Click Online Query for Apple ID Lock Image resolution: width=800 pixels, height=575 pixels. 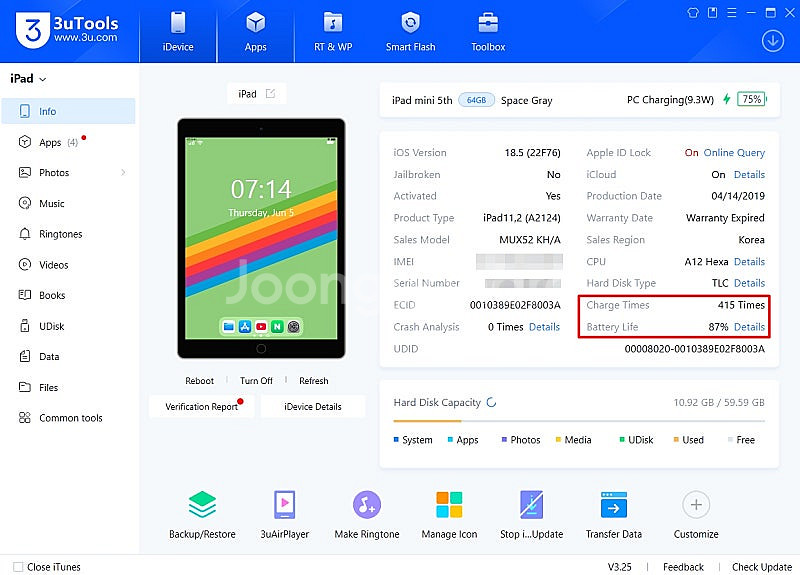tap(734, 153)
